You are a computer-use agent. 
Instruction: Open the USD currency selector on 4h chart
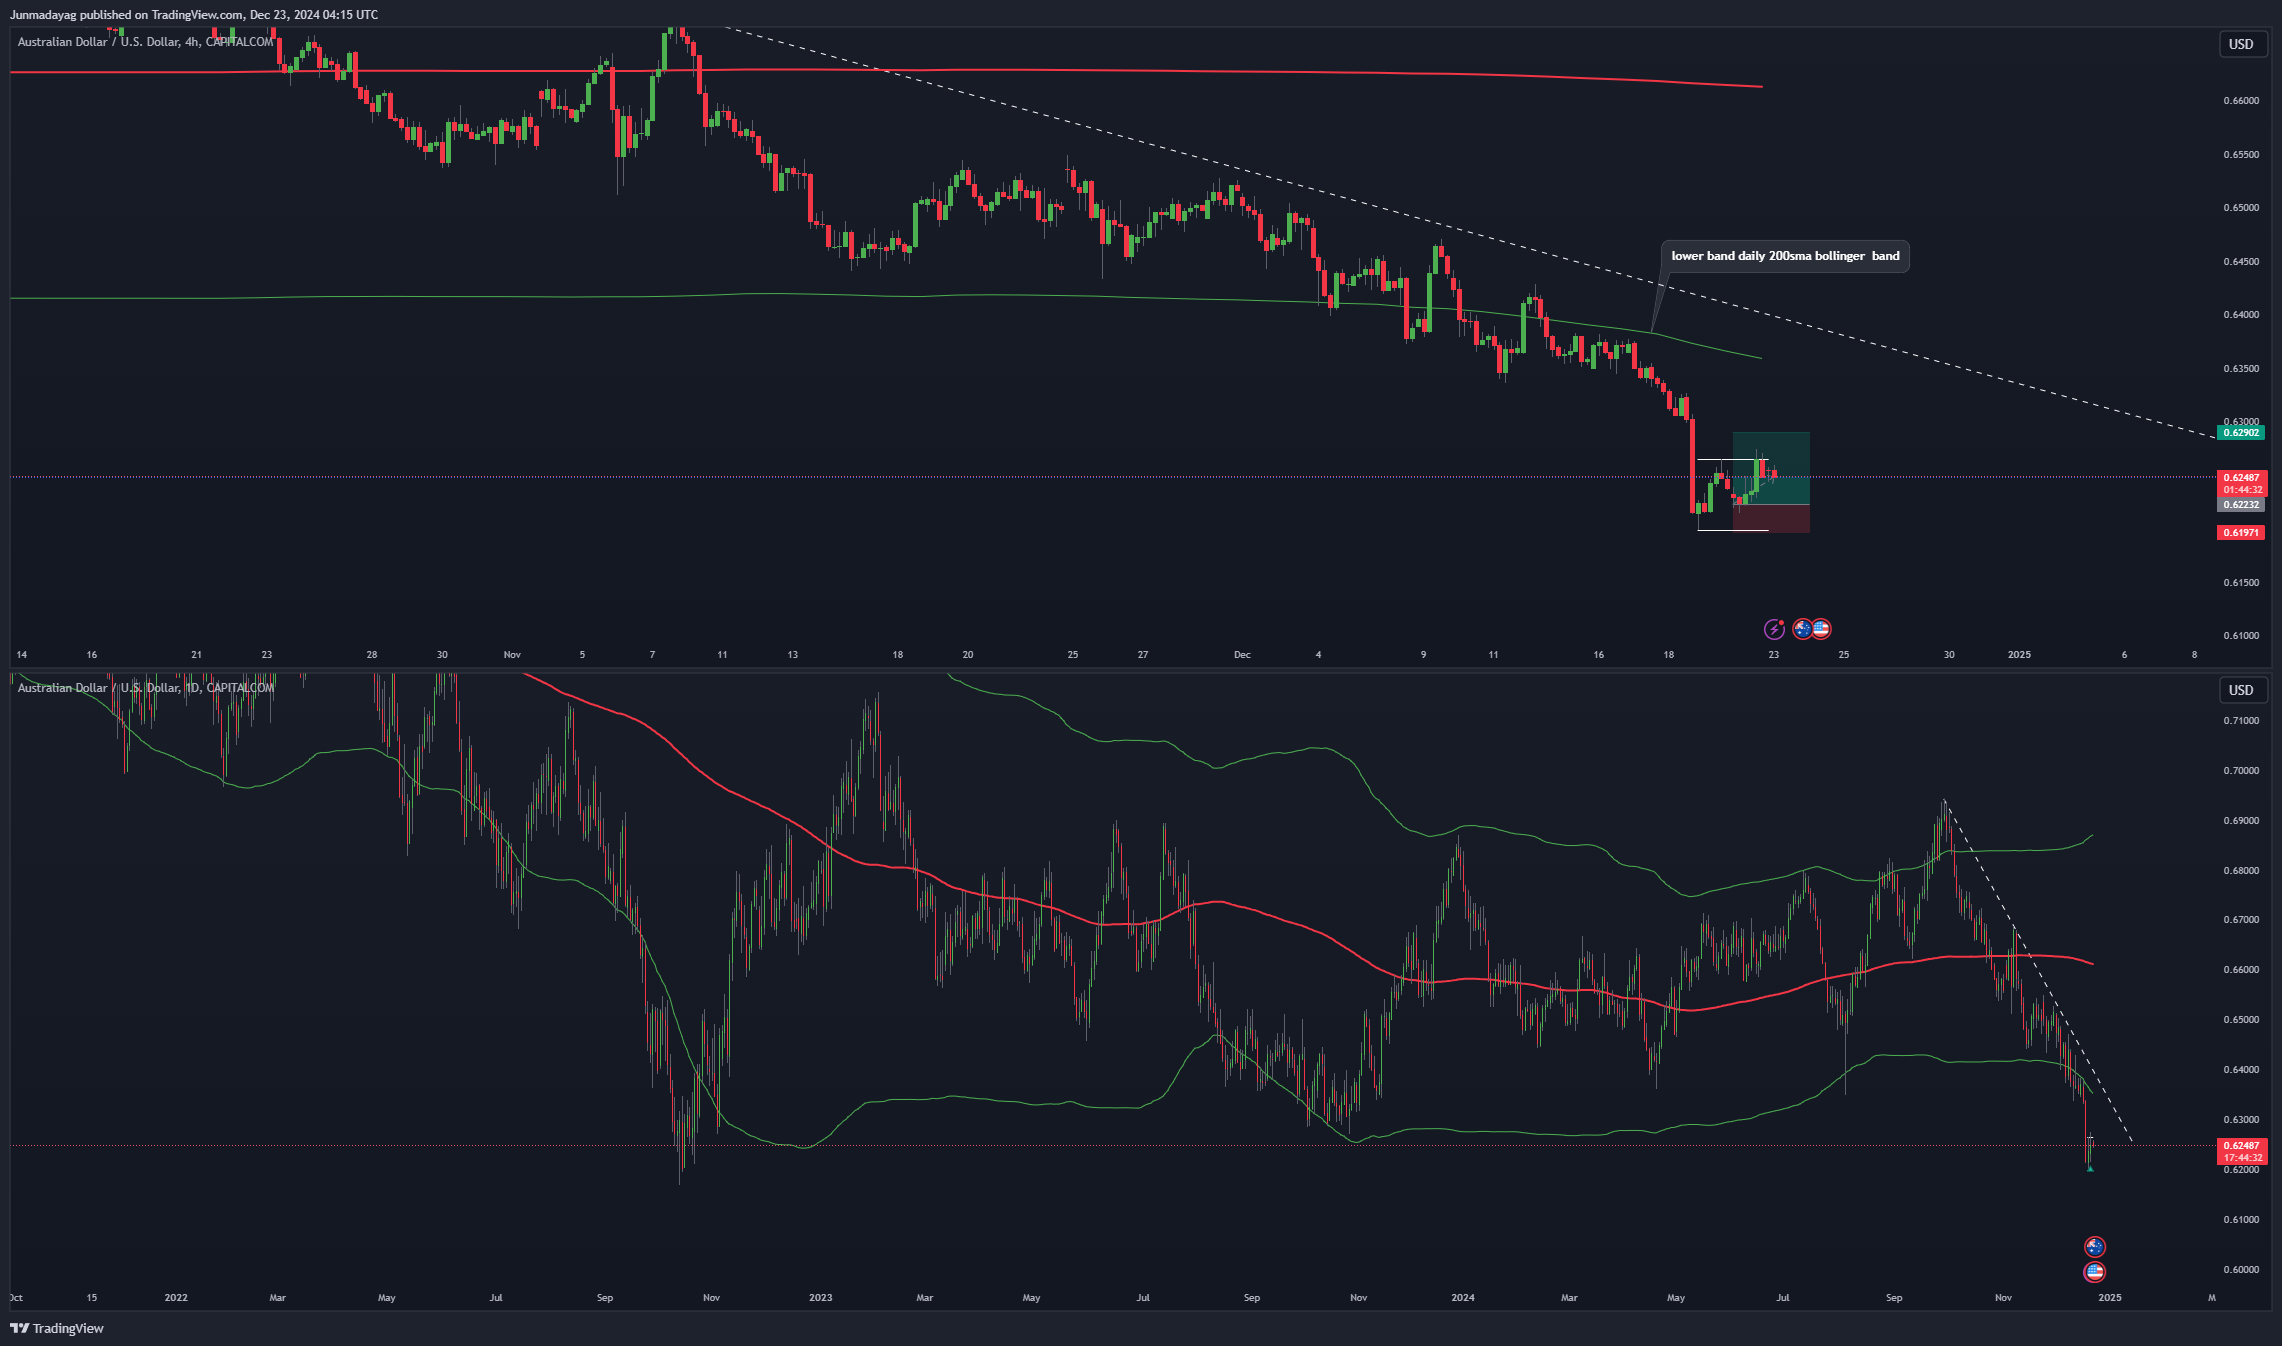(2241, 44)
